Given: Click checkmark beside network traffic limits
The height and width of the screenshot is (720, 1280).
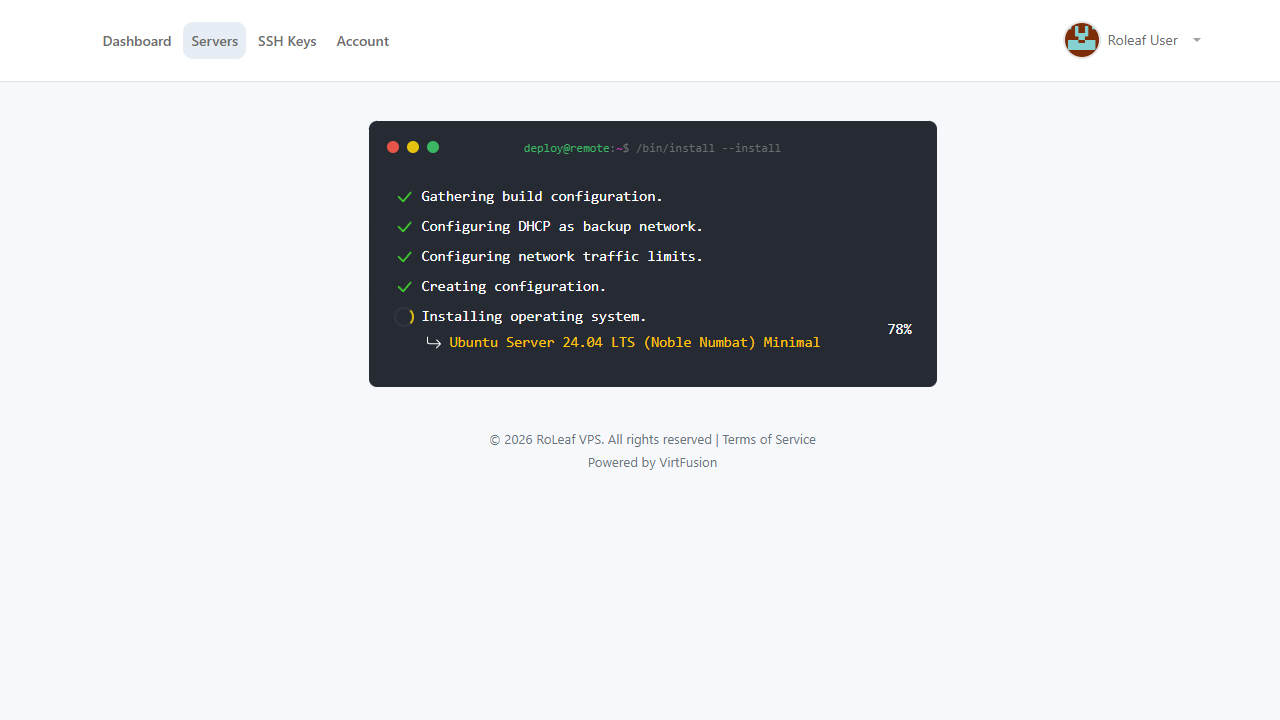Looking at the screenshot, I should coord(404,257).
